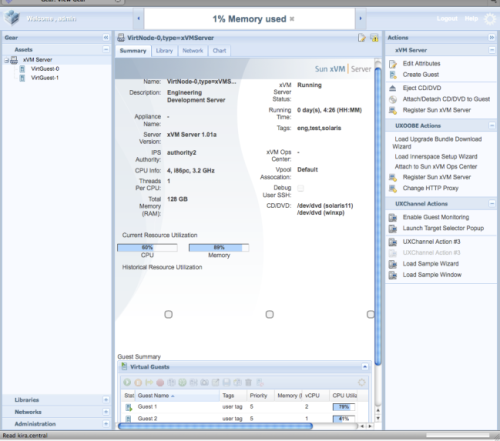Click the trash delete icon in guests toolbar
Screen dimensions: 500x441
[248, 382]
